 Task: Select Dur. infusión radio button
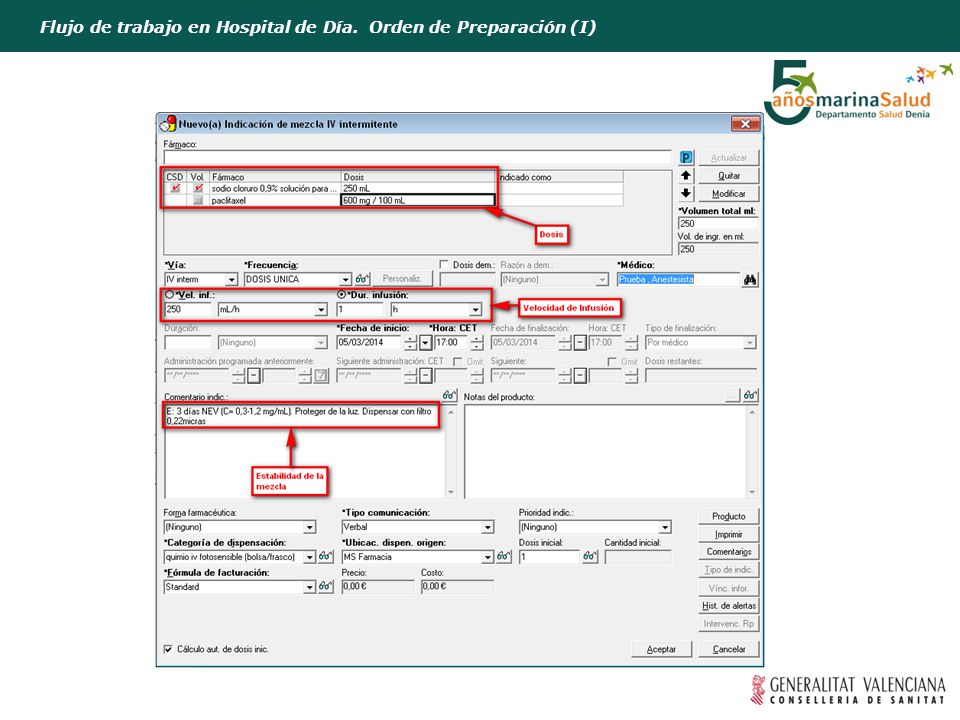pos(342,294)
